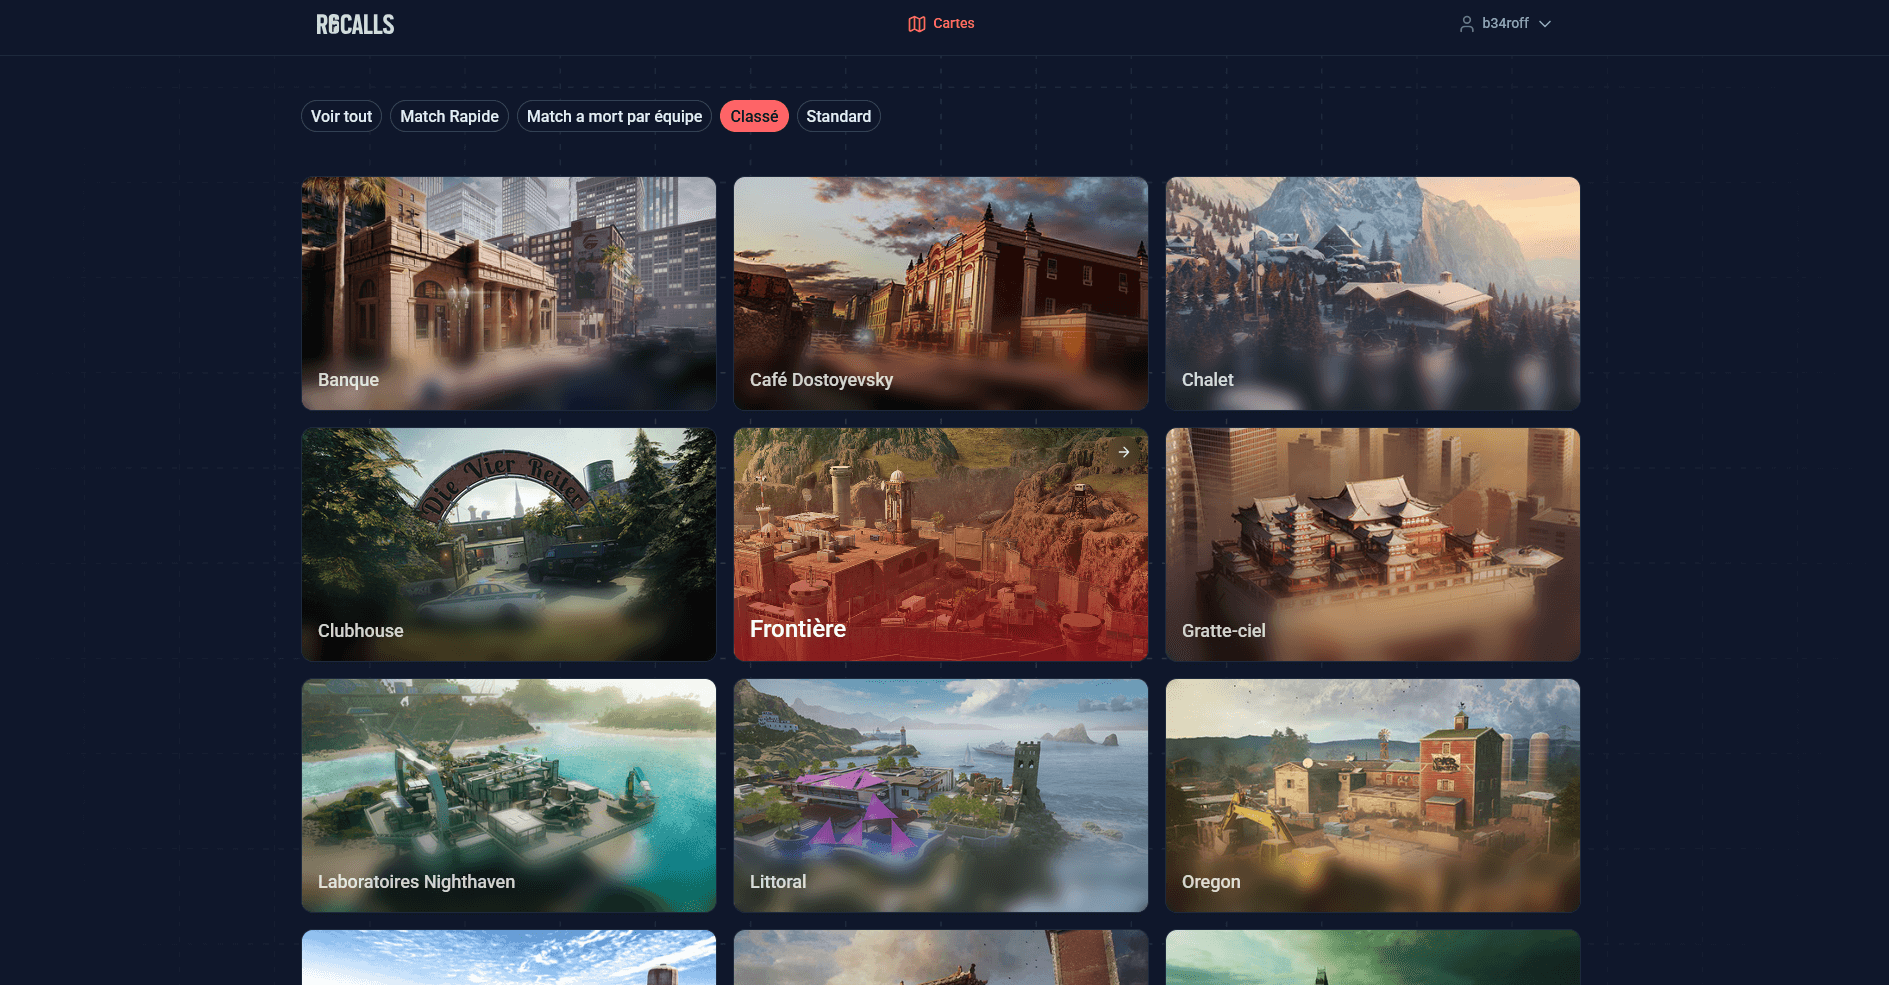Enable the Match Rapide filter

[449, 116]
